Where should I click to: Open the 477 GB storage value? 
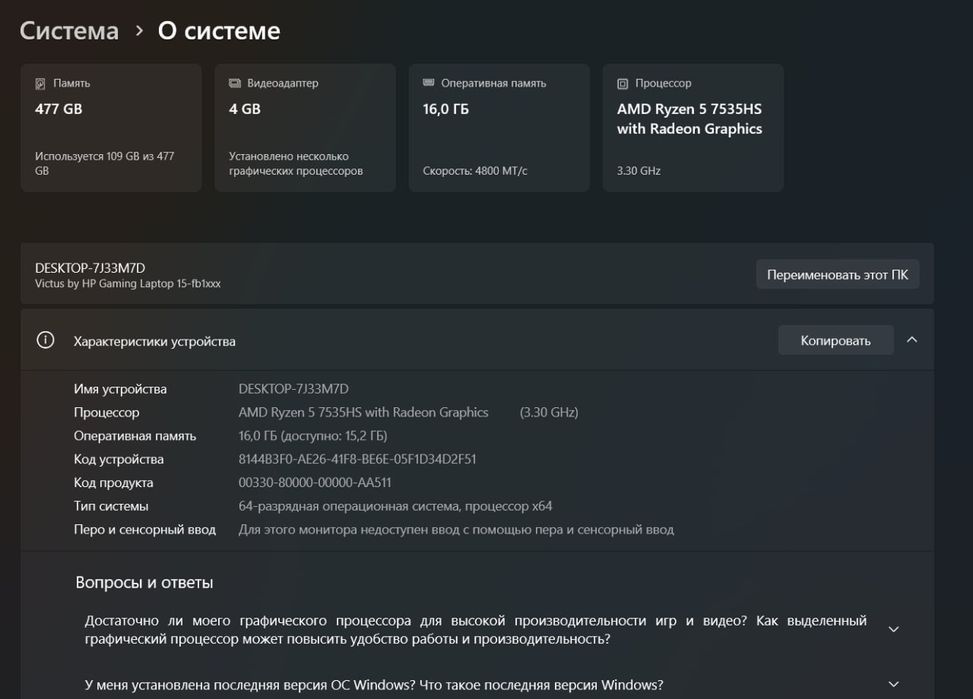pos(59,109)
